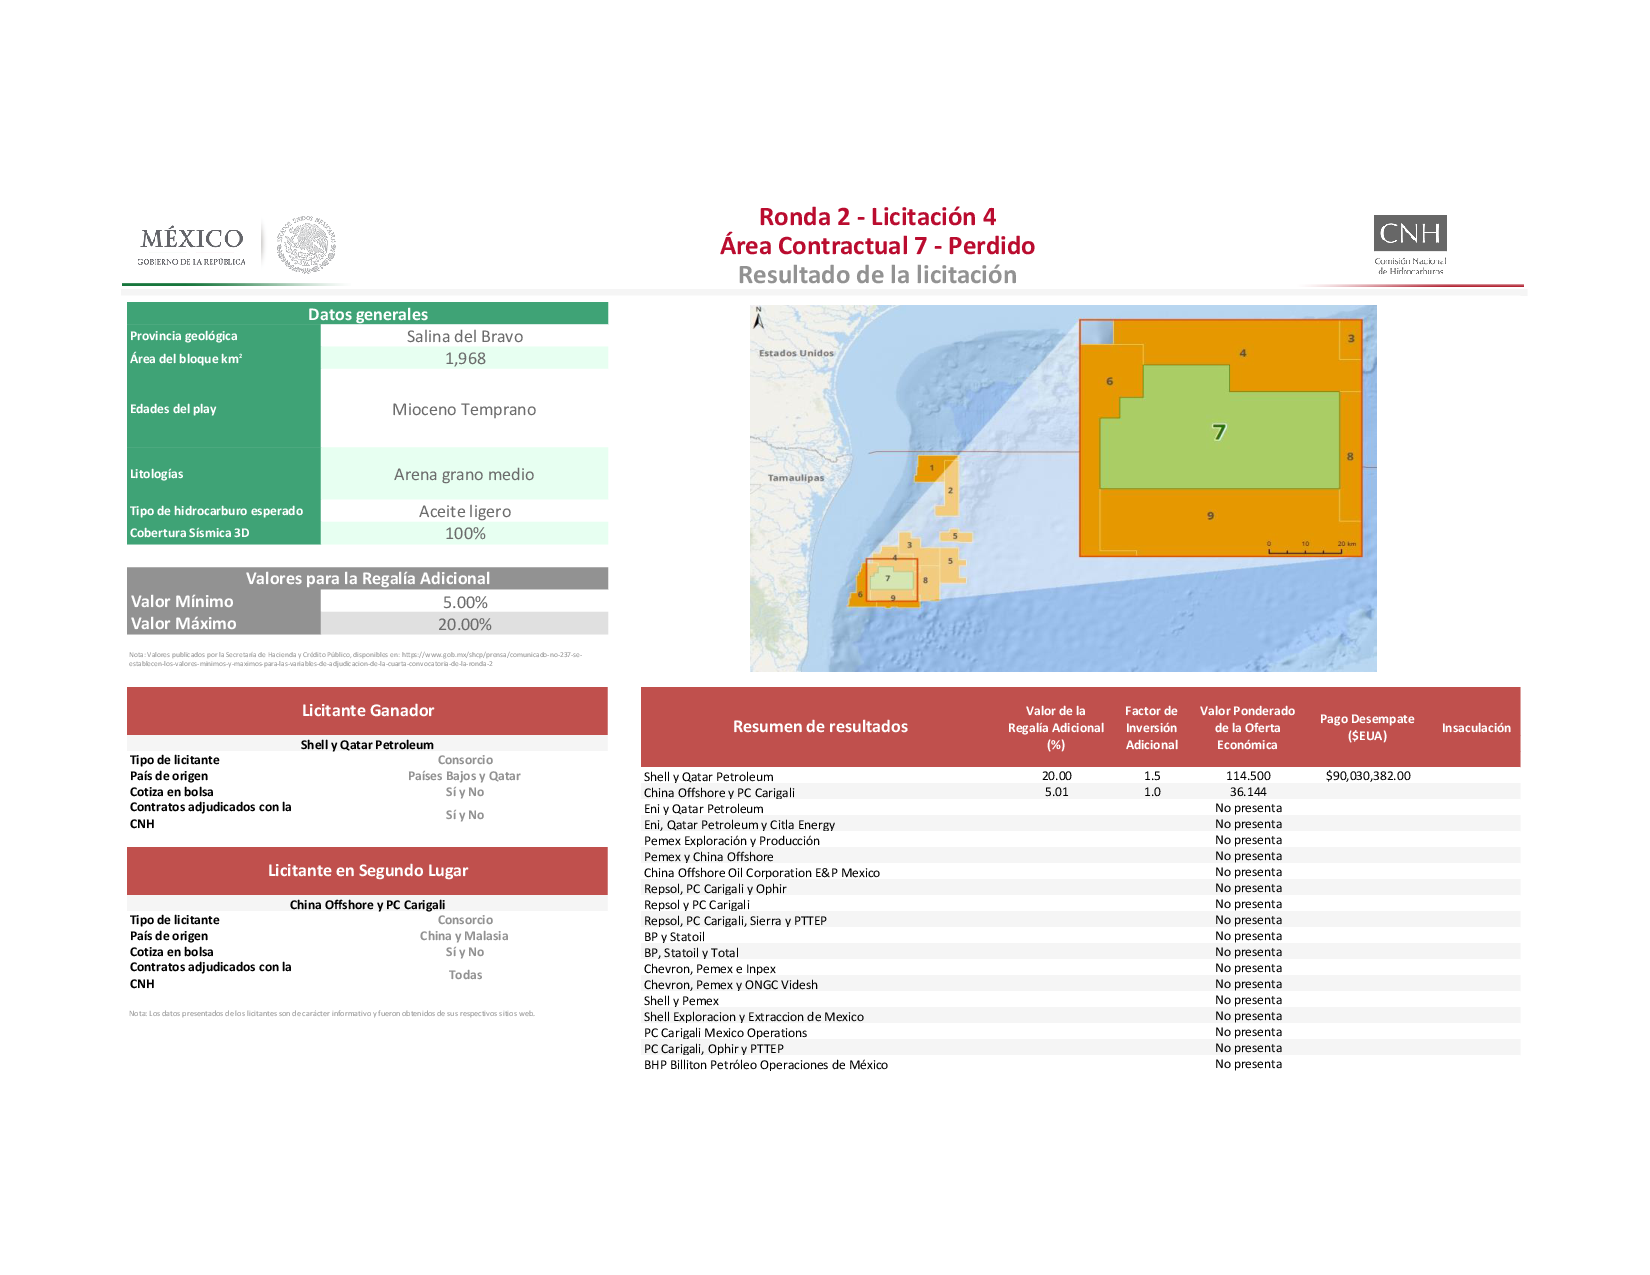Click 'China Offshore Oil Corporation E&P Mexico' row
This screenshot has width=1650, height=1275.
click(1080, 872)
